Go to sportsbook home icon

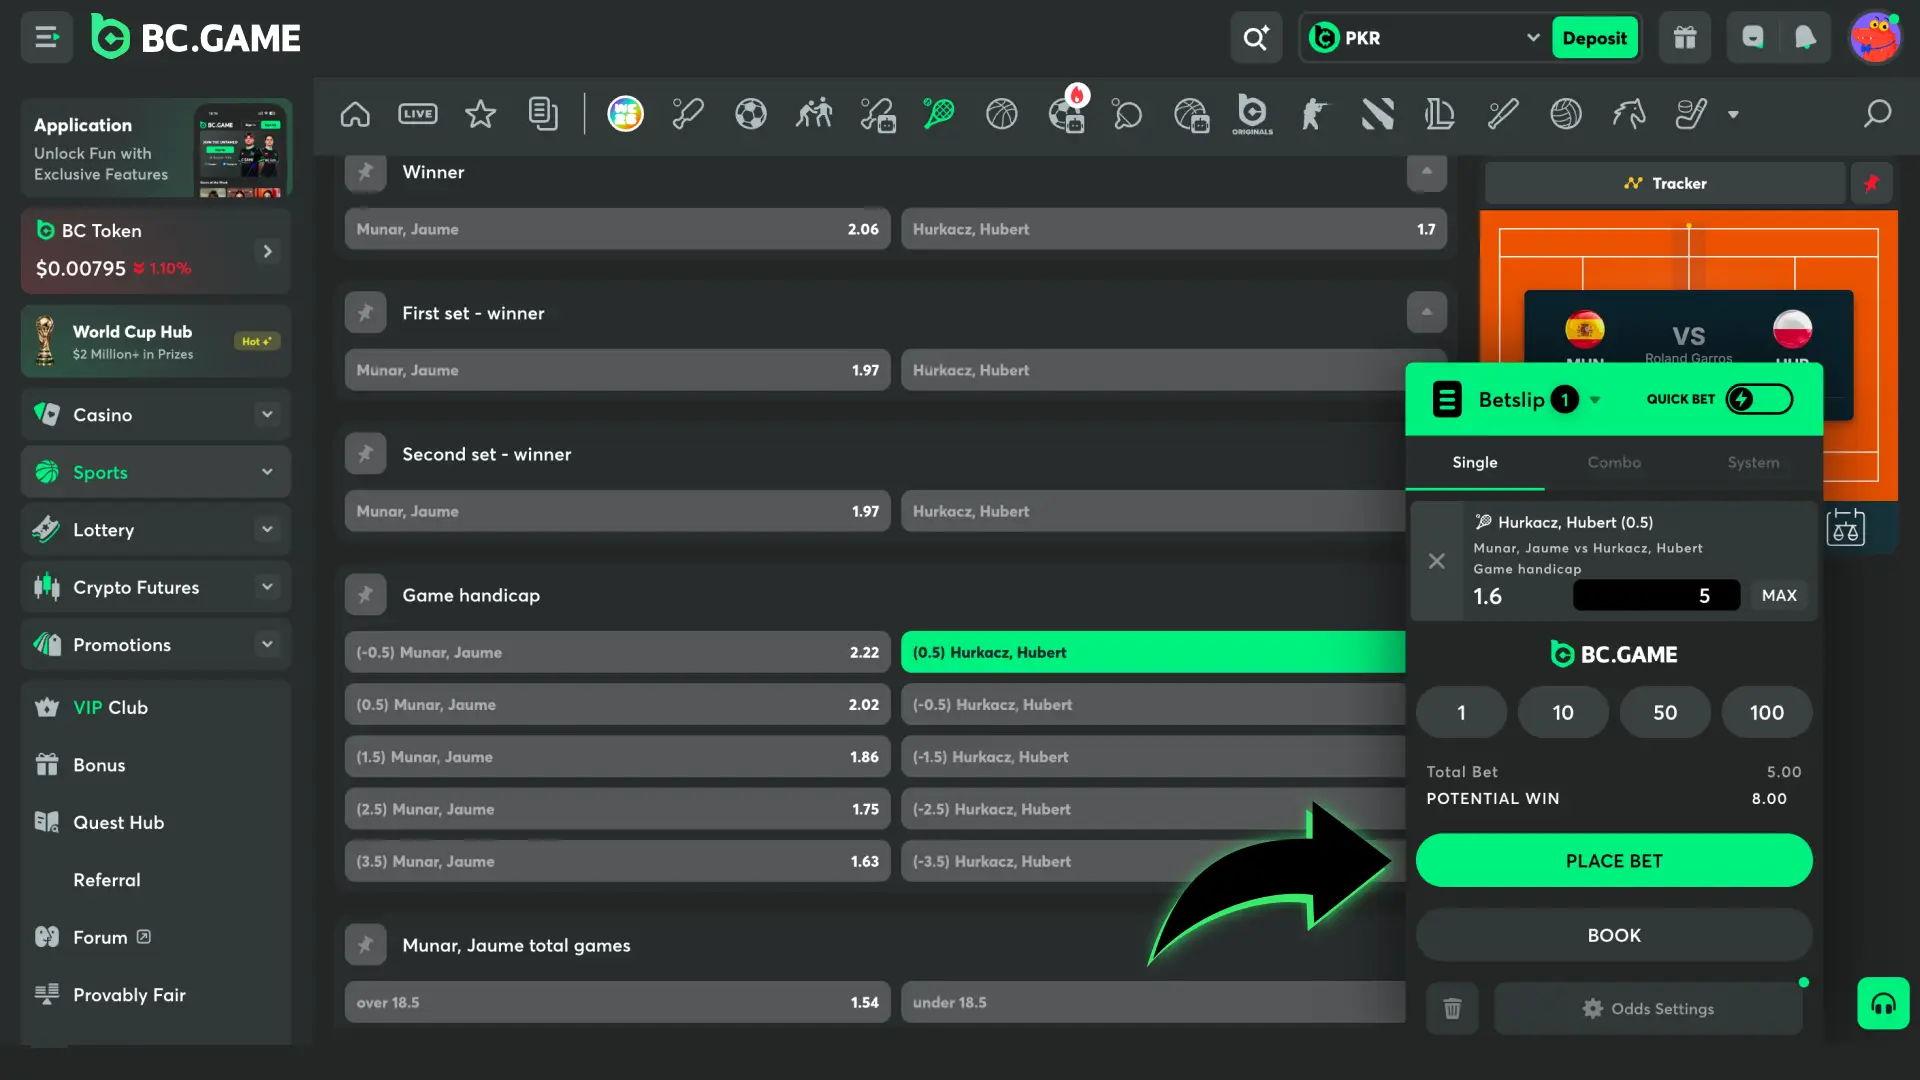click(355, 114)
